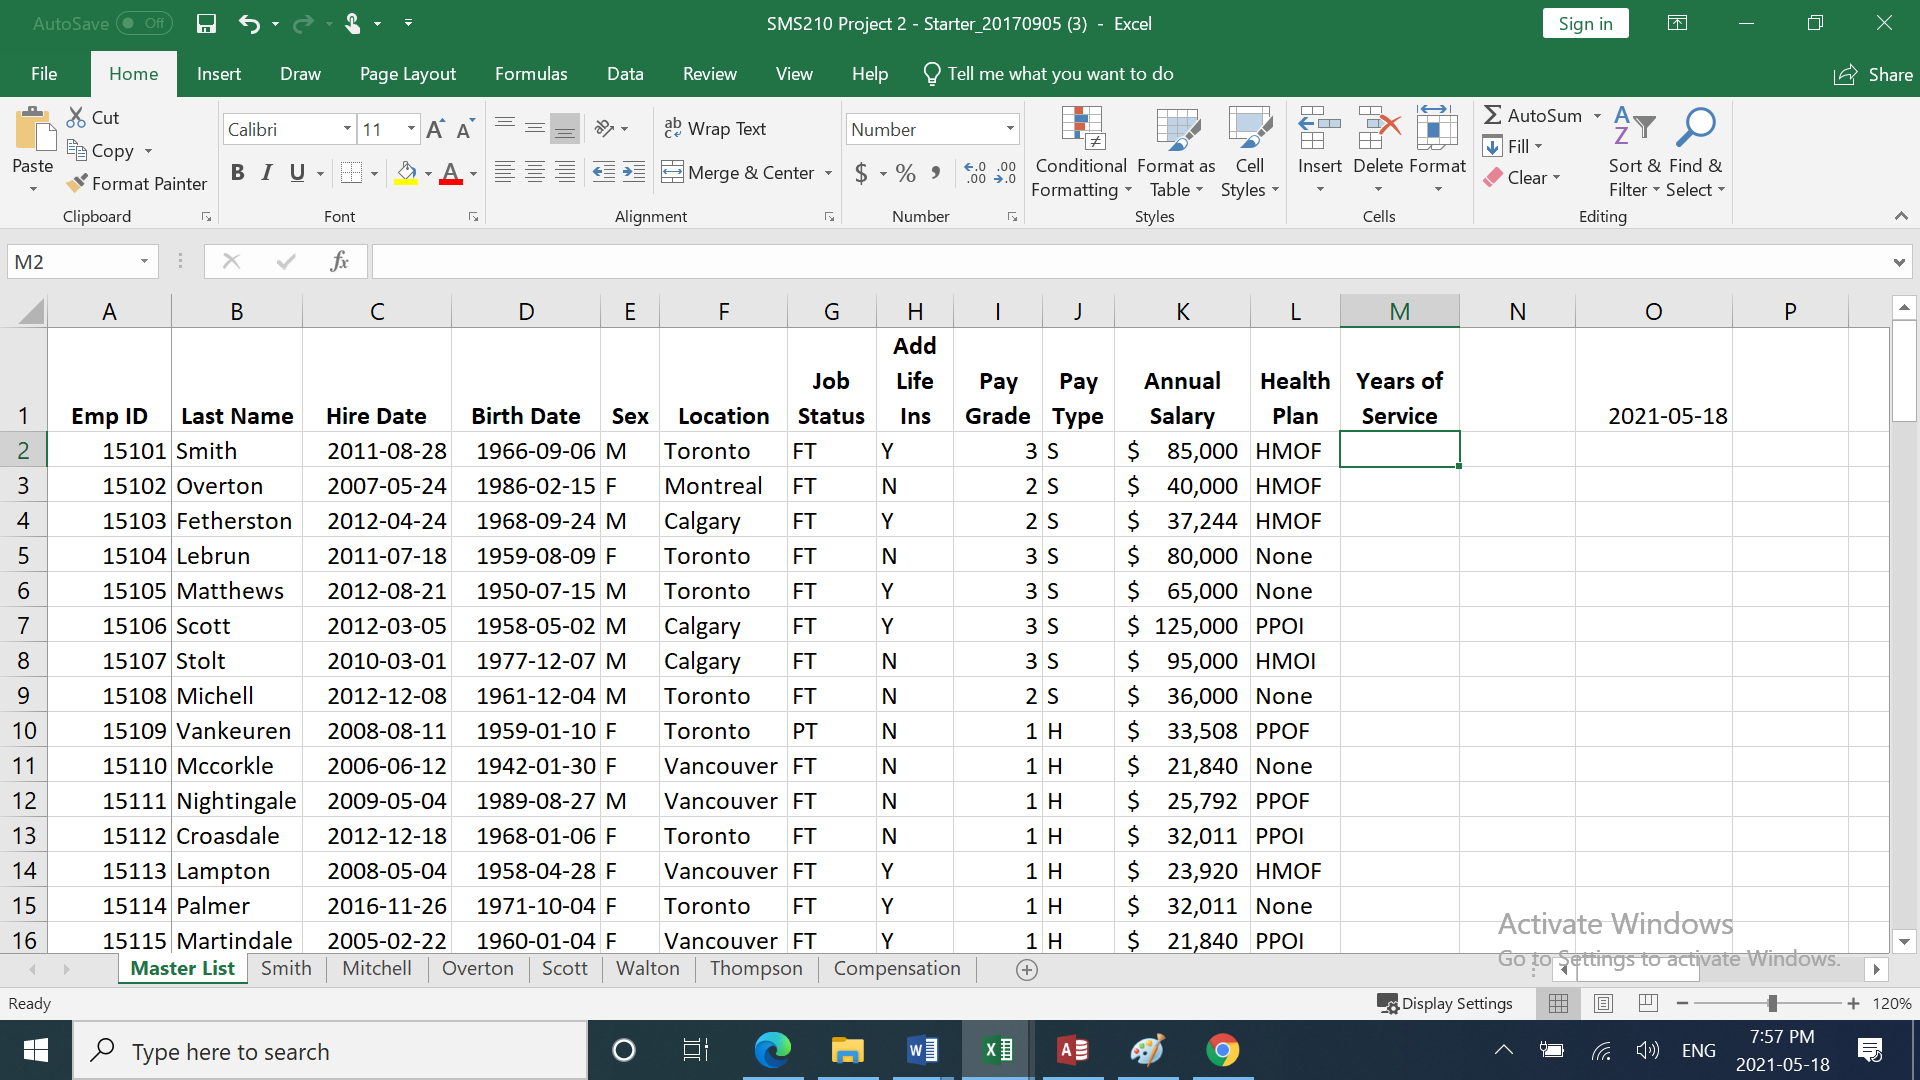
Task: Apply bold formatting from the Font group
Action: (x=237, y=172)
